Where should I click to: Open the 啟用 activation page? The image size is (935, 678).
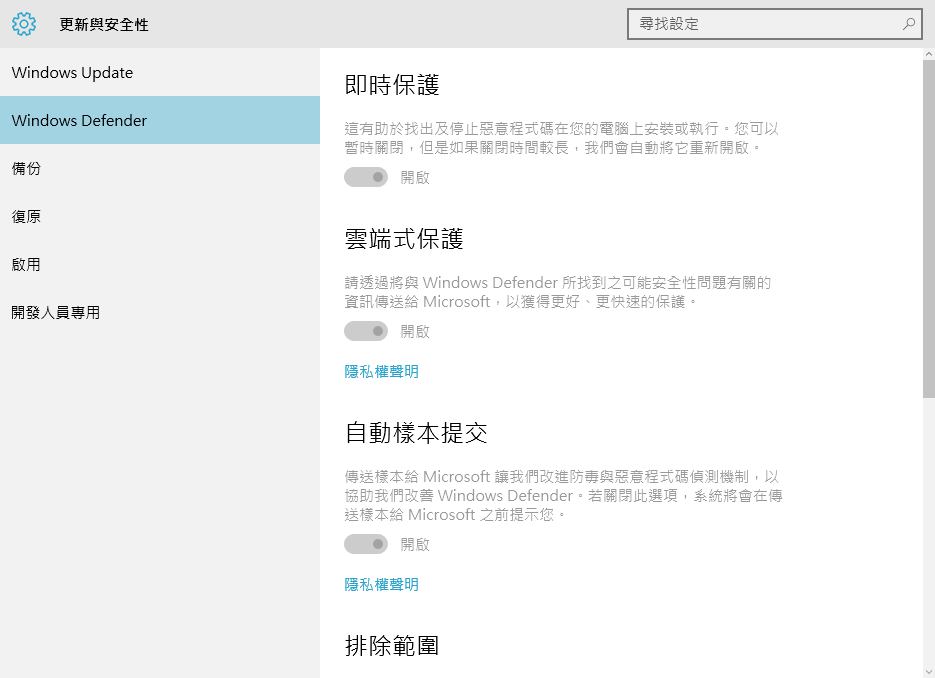click(x=160, y=264)
